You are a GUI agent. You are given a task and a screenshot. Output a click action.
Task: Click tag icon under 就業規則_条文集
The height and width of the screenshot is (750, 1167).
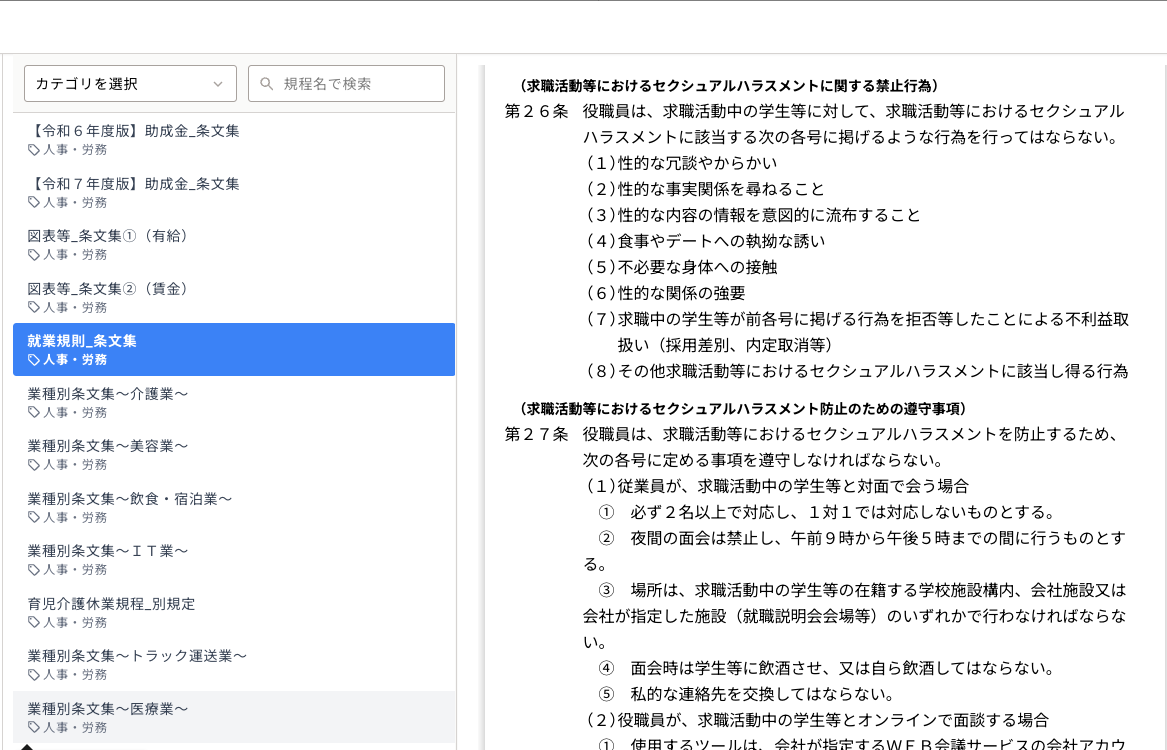tap(34, 360)
